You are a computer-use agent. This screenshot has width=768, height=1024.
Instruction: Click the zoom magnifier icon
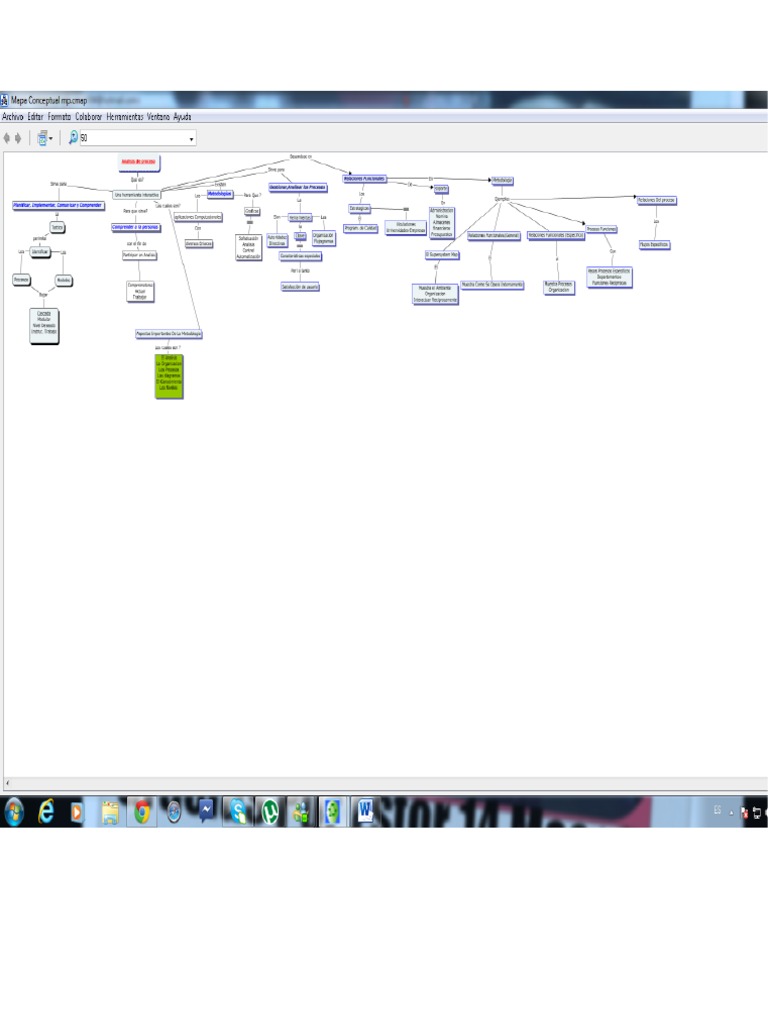(x=73, y=137)
